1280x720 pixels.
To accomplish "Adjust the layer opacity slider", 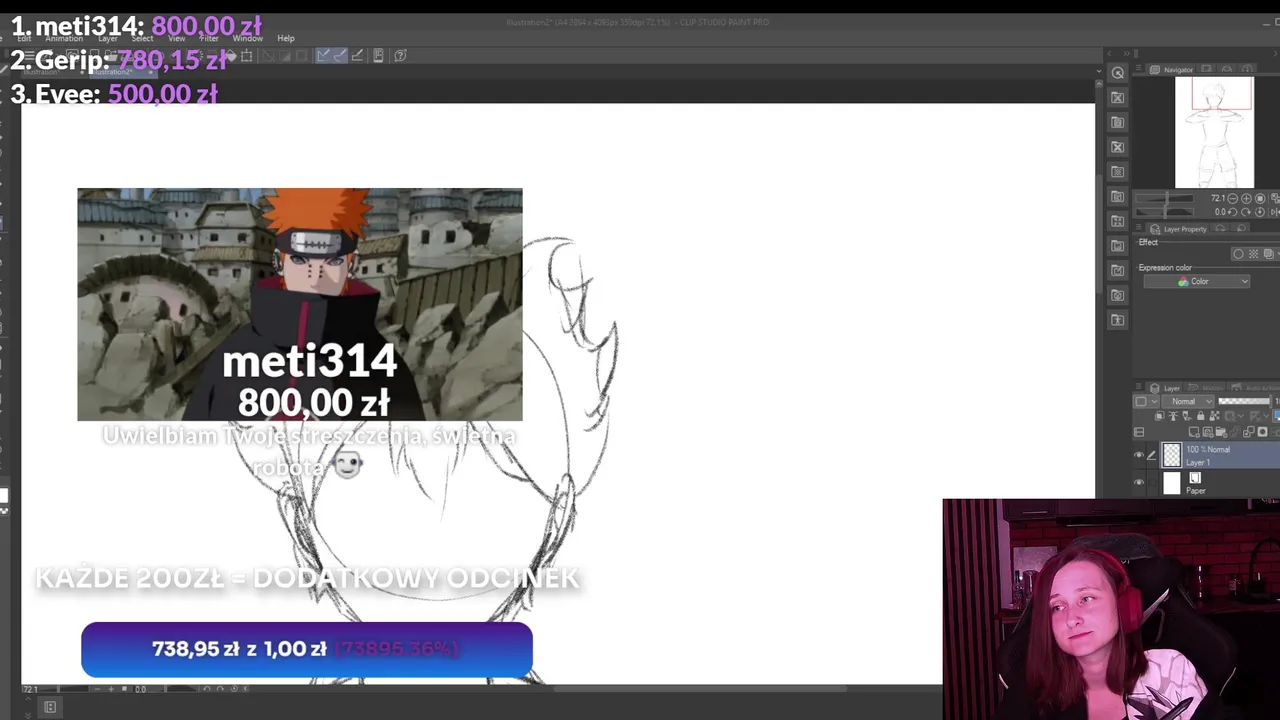I will pyautogui.click(x=1244, y=401).
